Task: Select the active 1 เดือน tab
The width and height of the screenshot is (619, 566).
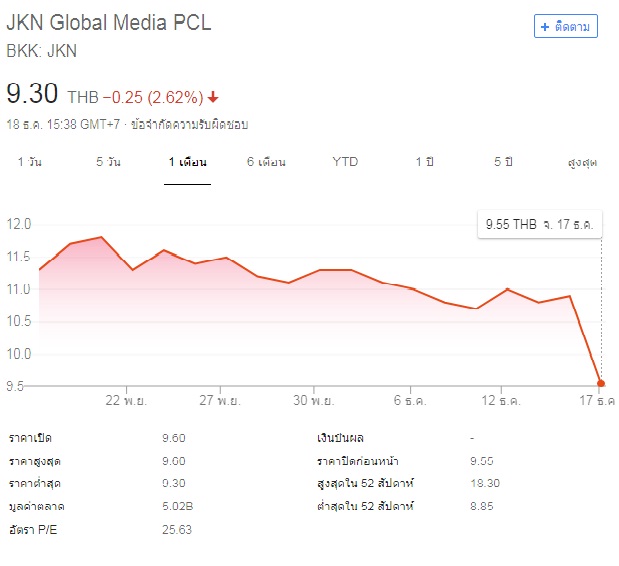Action: 187,162
